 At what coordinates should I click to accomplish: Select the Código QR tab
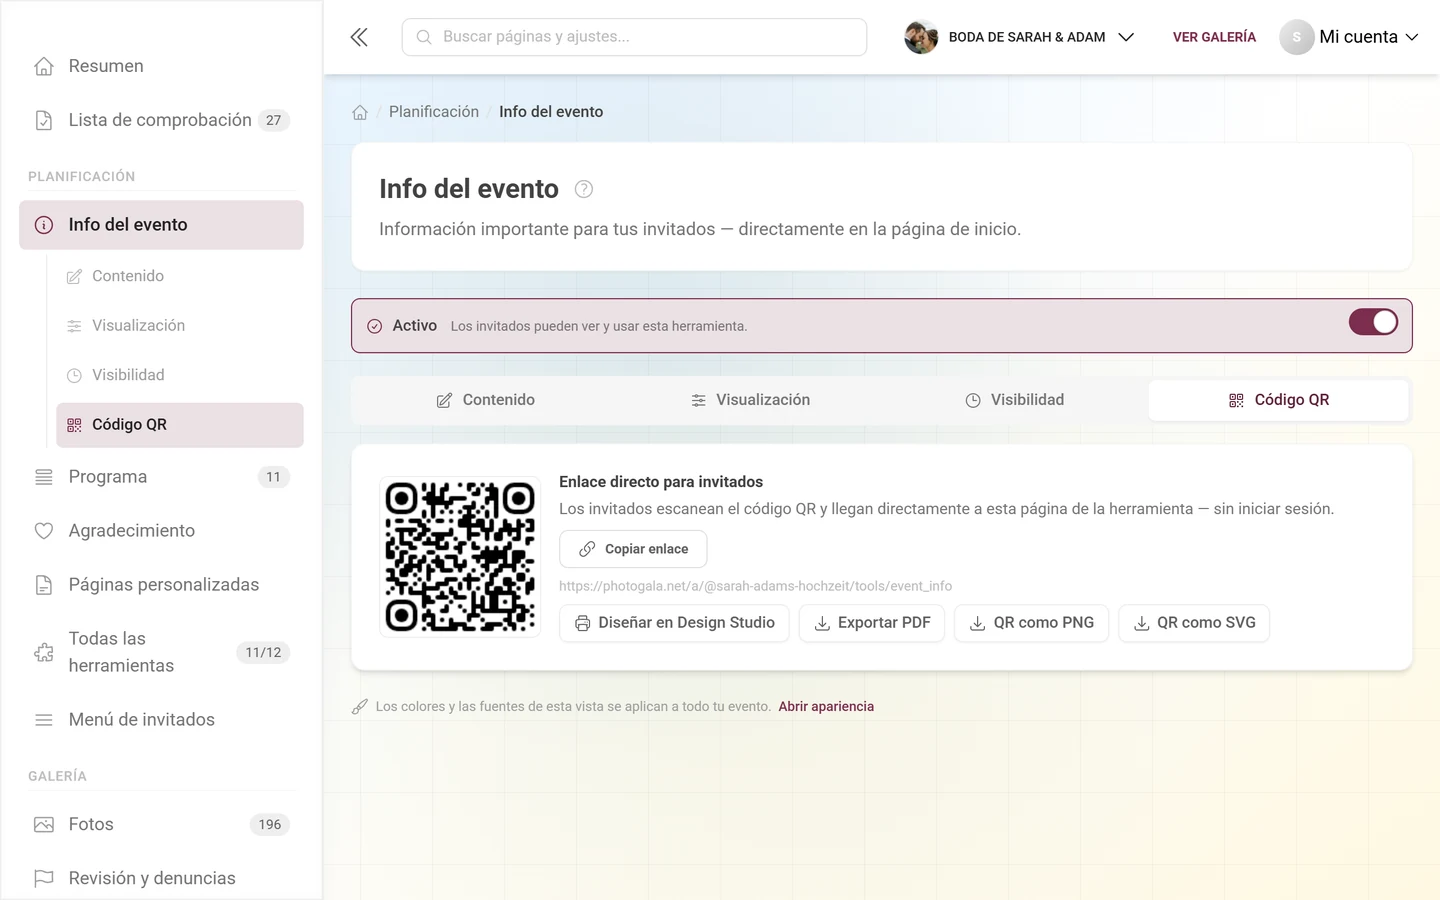[x=1279, y=400]
